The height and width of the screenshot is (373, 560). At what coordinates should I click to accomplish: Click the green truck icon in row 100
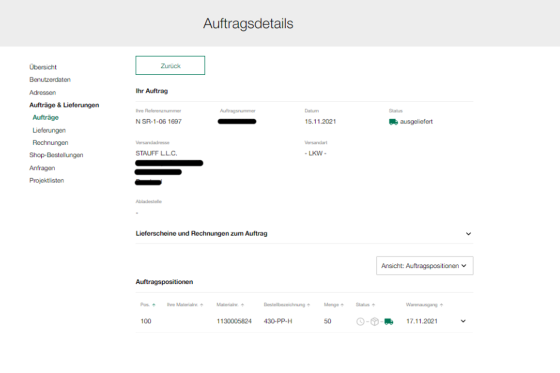(389, 322)
